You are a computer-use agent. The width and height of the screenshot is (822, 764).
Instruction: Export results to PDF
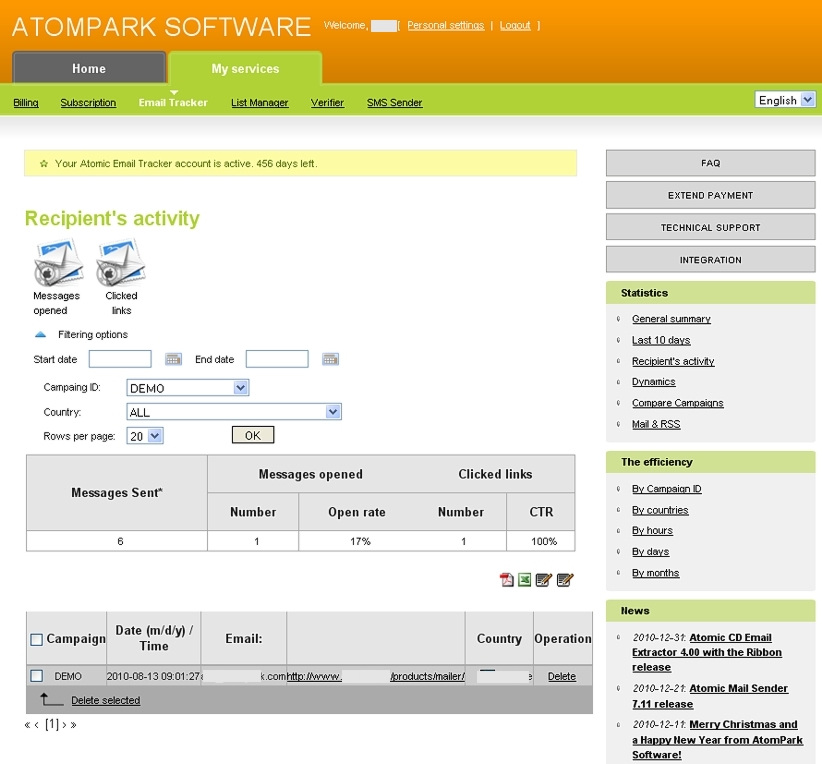[506, 579]
